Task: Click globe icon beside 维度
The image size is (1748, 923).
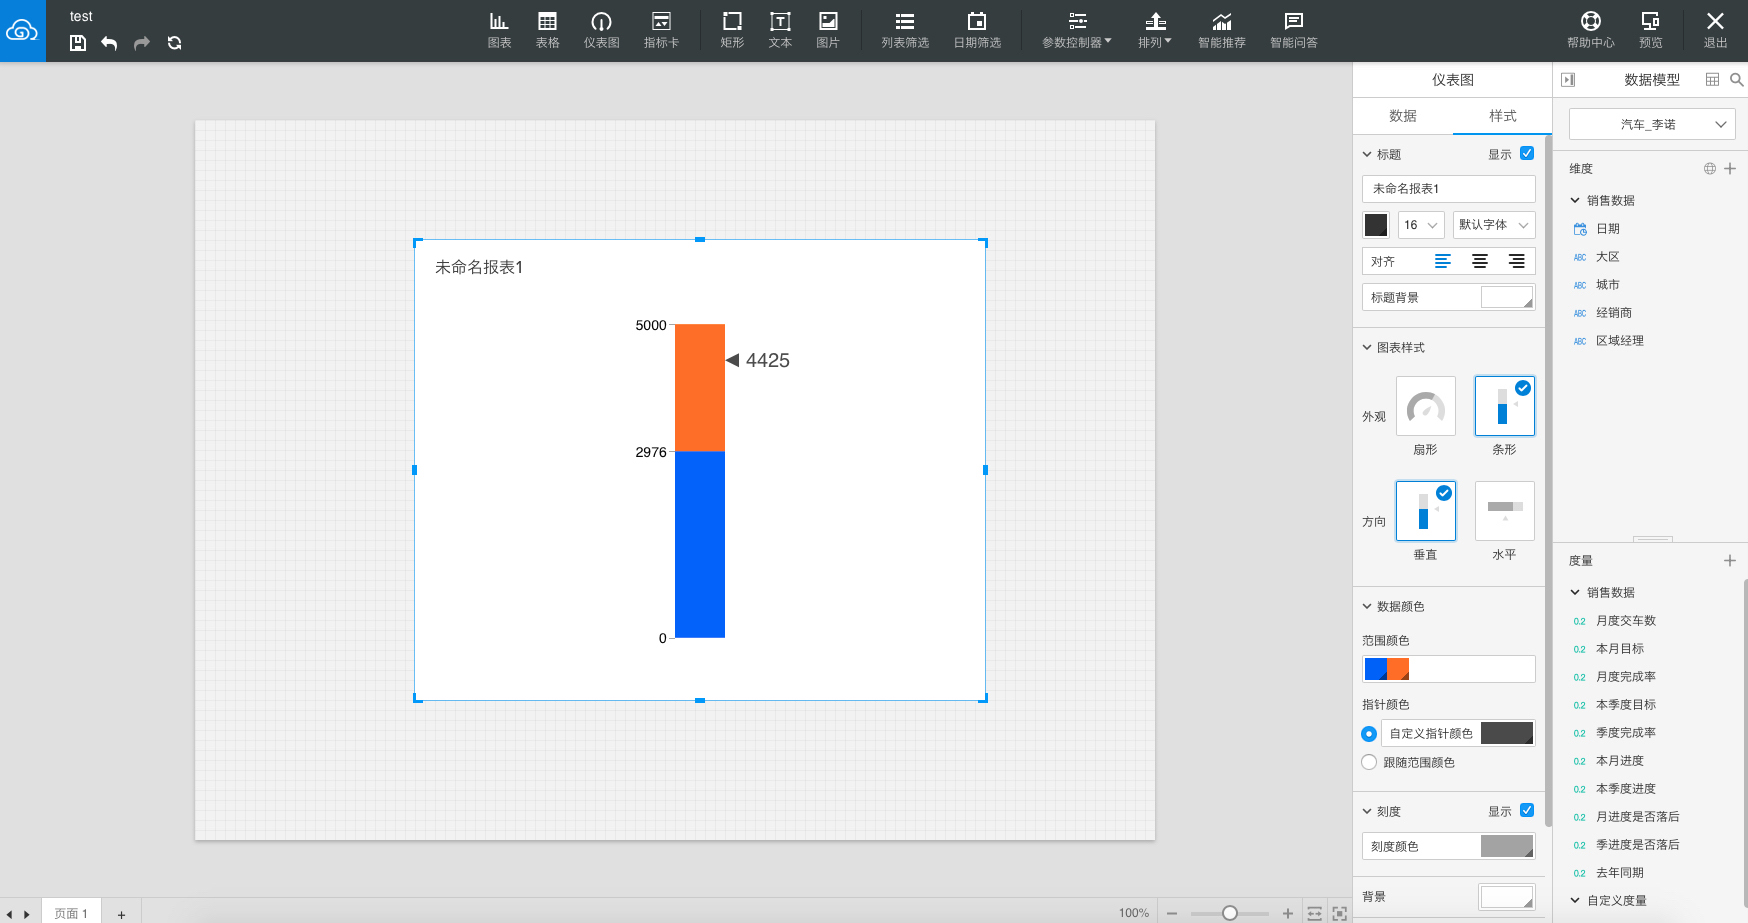Action: 1710,169
